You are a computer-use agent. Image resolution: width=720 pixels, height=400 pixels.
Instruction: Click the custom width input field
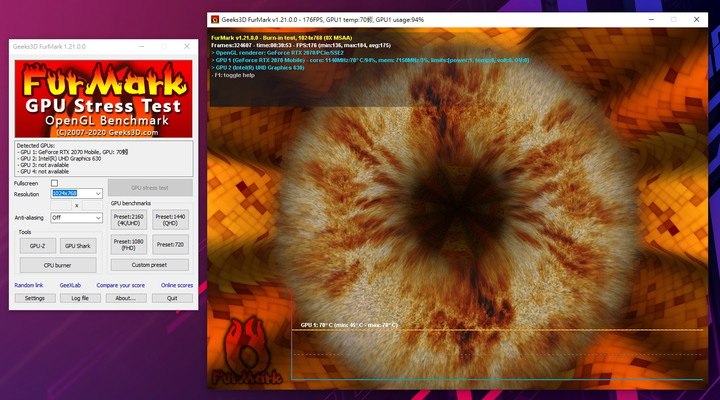pos(61,205)
